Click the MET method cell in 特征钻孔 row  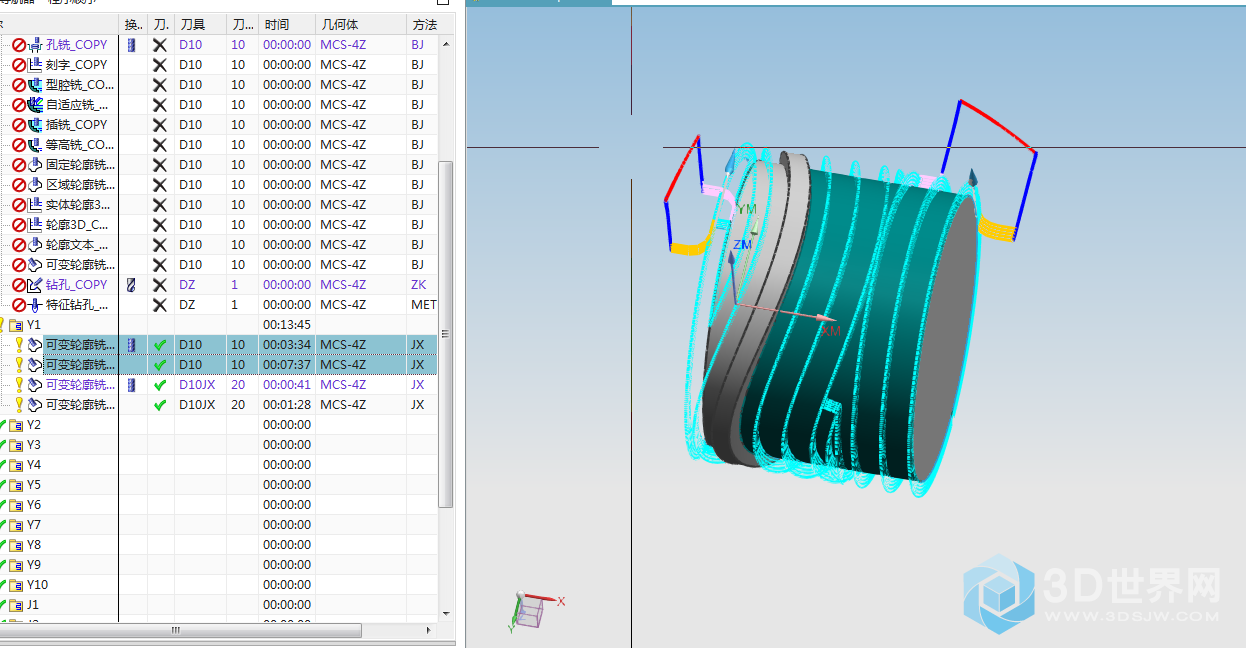[x=423, y=304]
